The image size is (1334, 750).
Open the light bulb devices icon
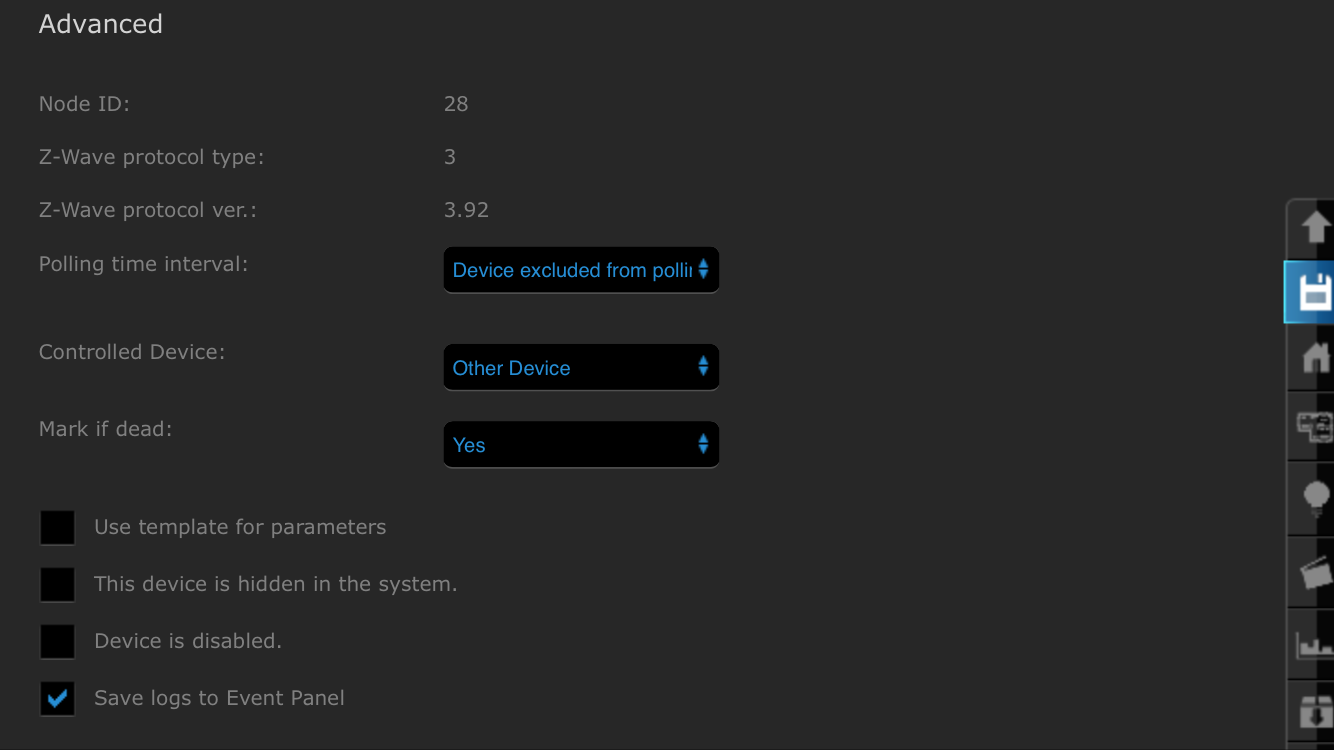point(1314,498)
